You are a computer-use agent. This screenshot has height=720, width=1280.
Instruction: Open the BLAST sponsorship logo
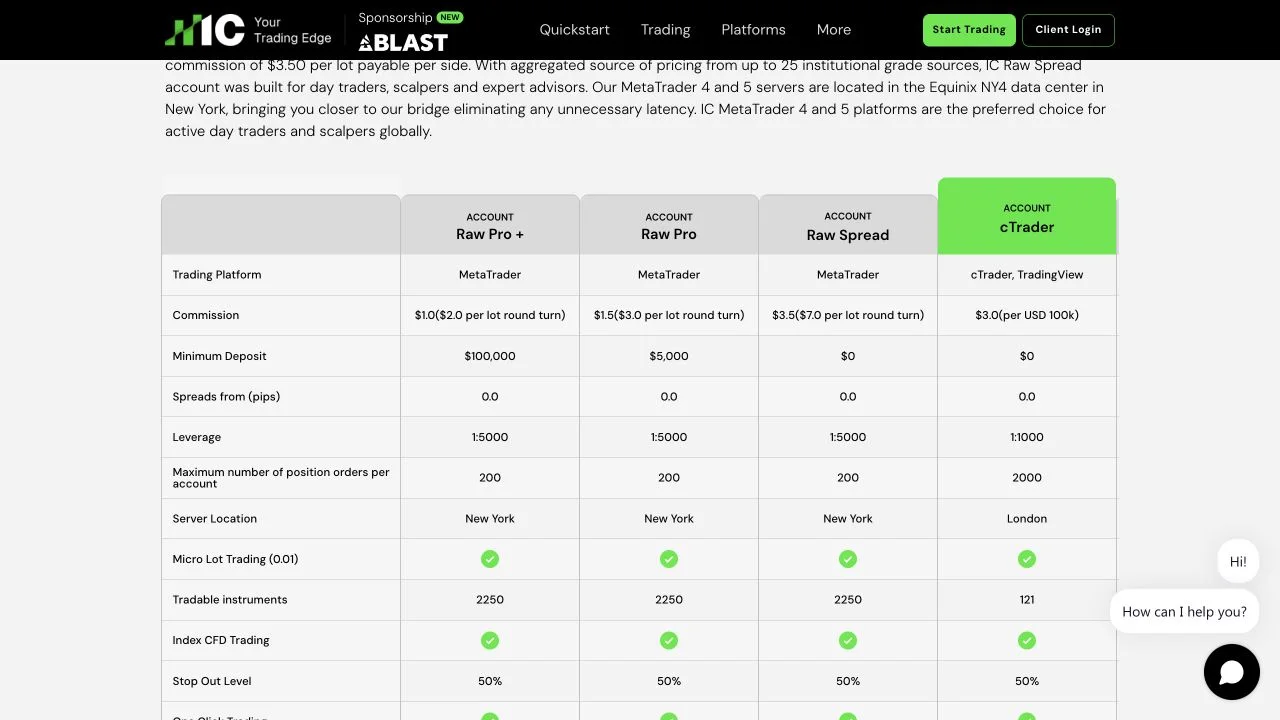(x=403, y=42)
